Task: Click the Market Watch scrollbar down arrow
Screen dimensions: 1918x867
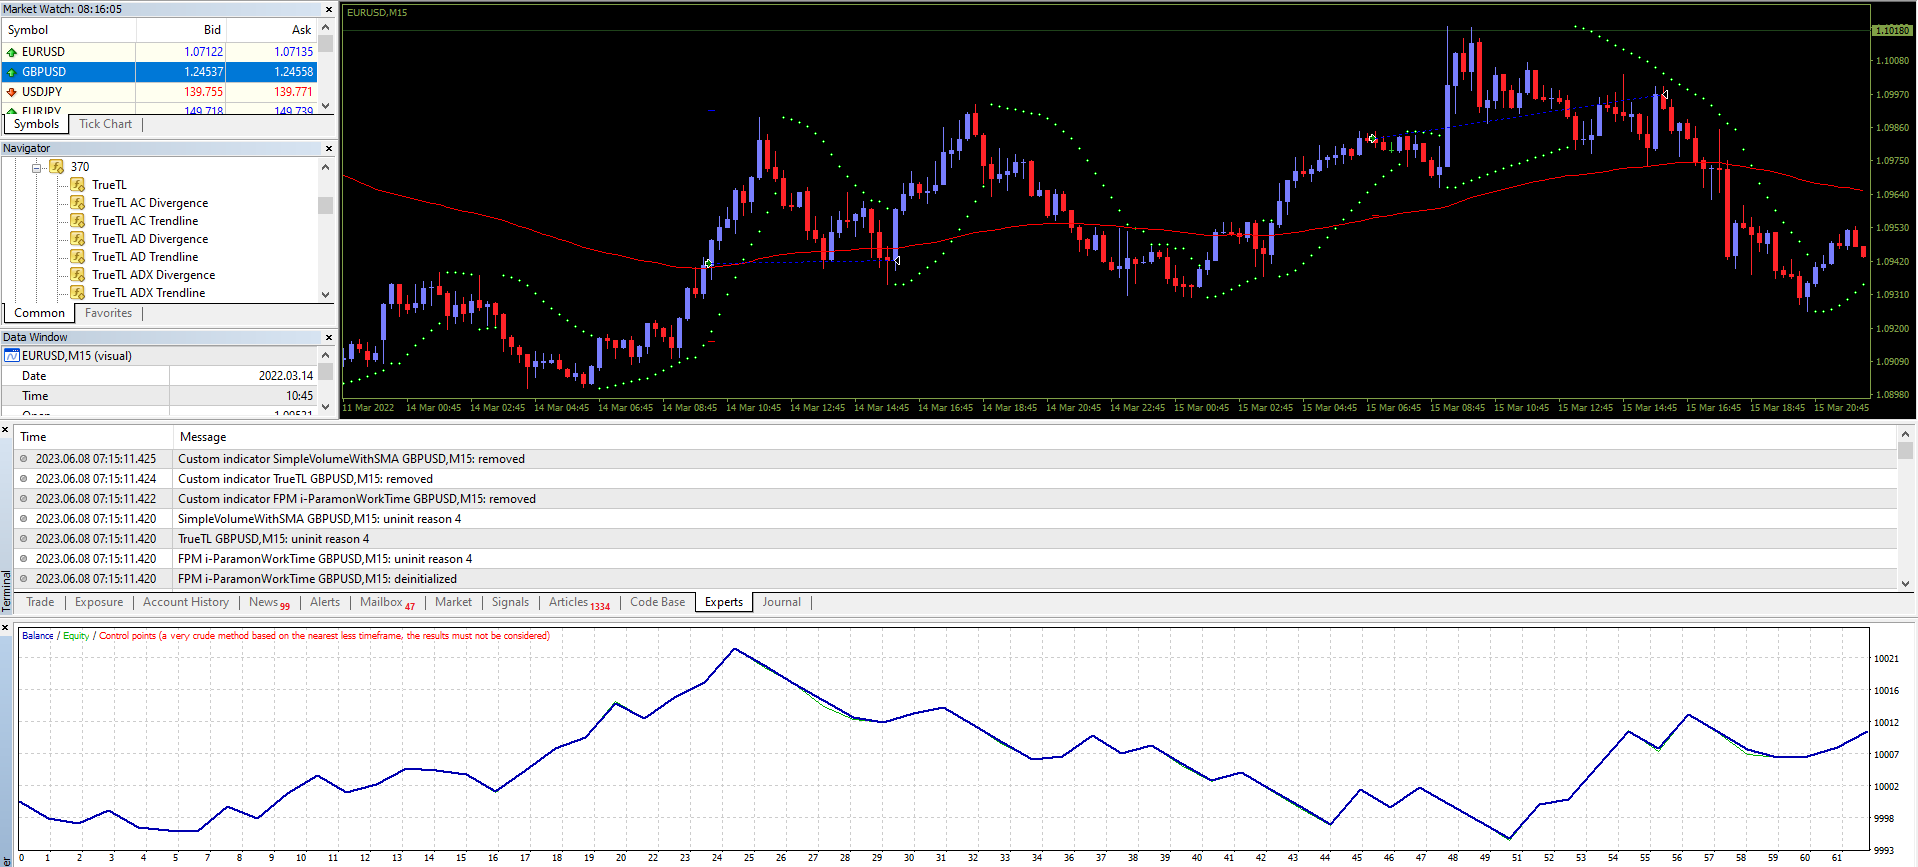Action: [326, 106]
